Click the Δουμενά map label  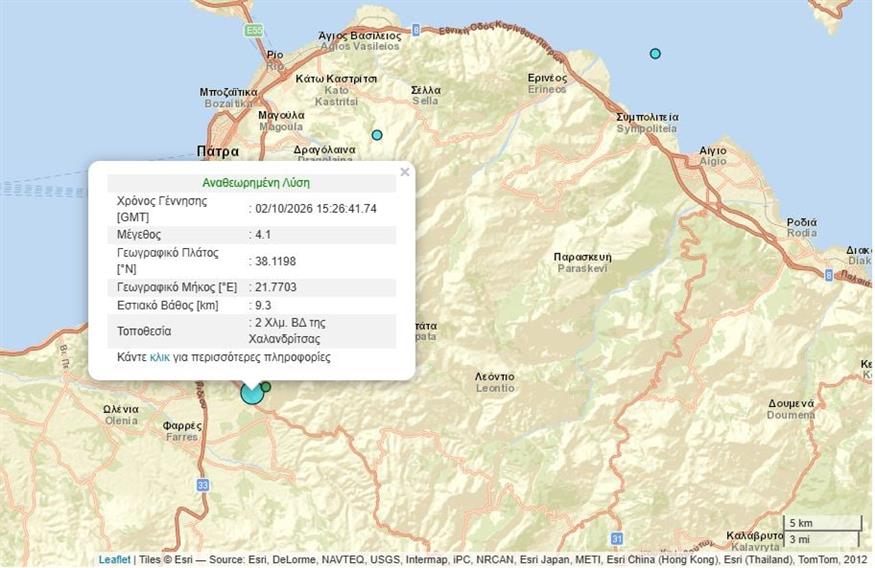point(791,403)
